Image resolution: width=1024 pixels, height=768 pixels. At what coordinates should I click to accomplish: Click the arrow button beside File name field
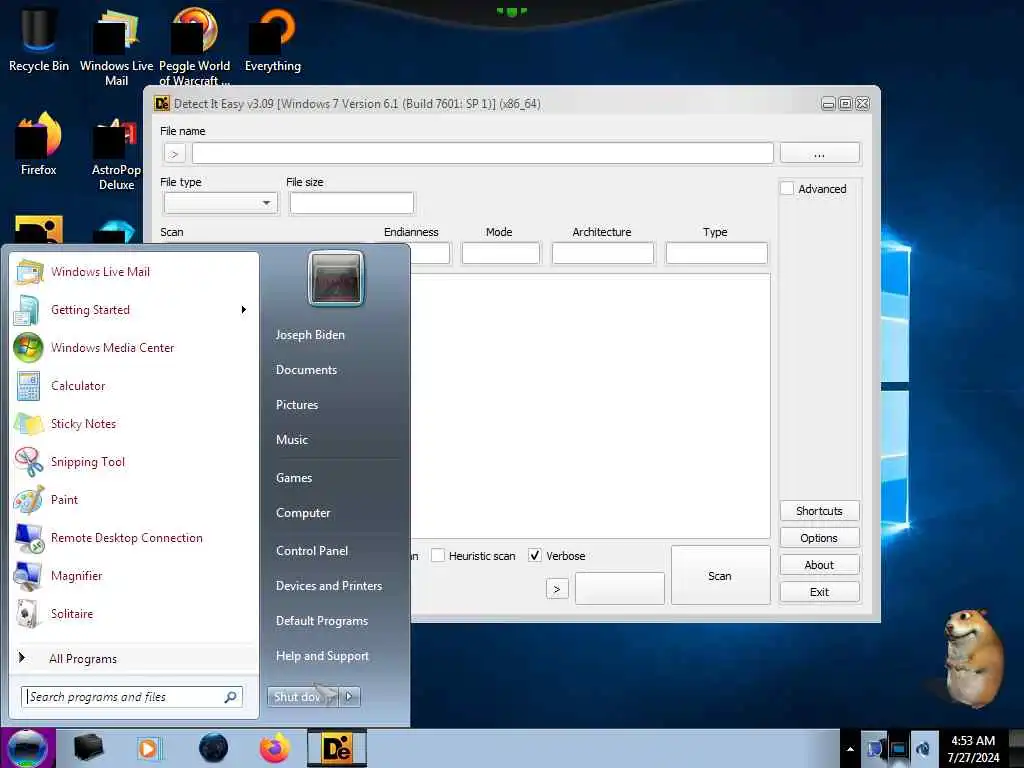[x=174, y=153]
